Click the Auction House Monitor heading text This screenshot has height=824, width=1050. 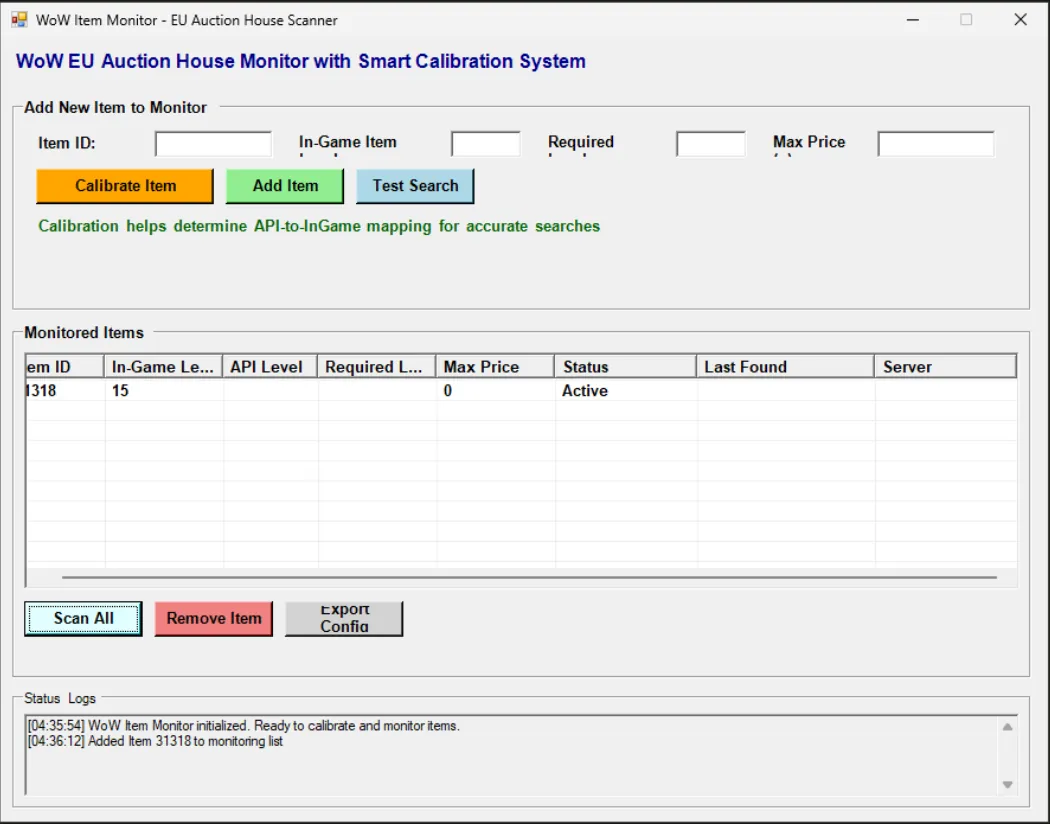301,61
